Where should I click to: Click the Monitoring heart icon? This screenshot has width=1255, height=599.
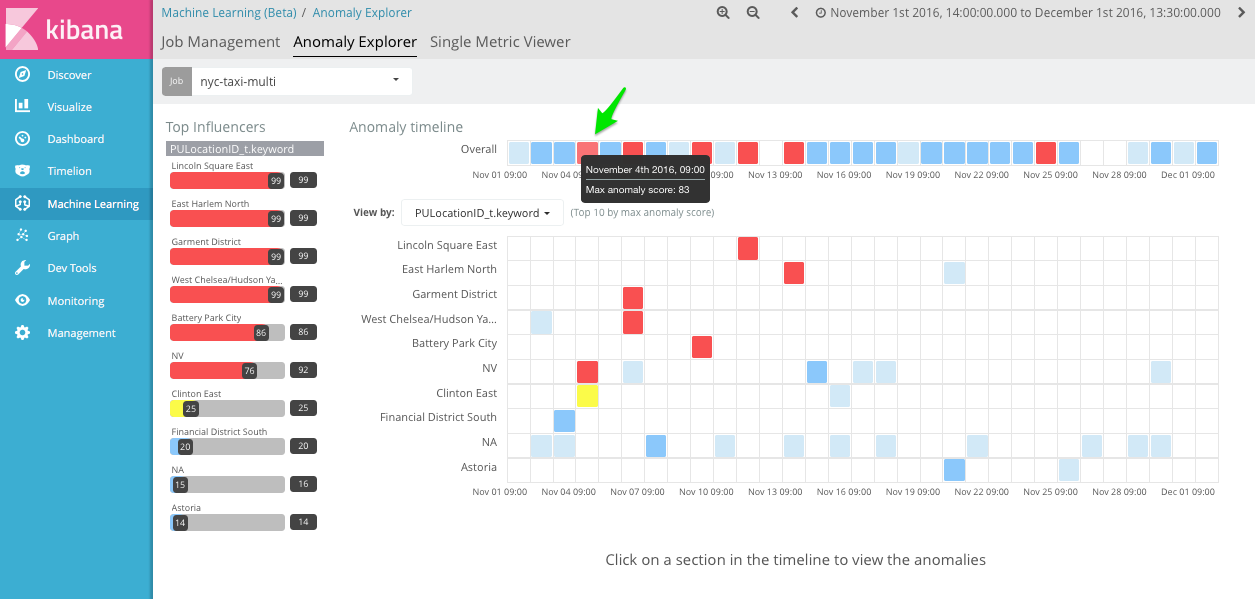(x=22, y=300)
